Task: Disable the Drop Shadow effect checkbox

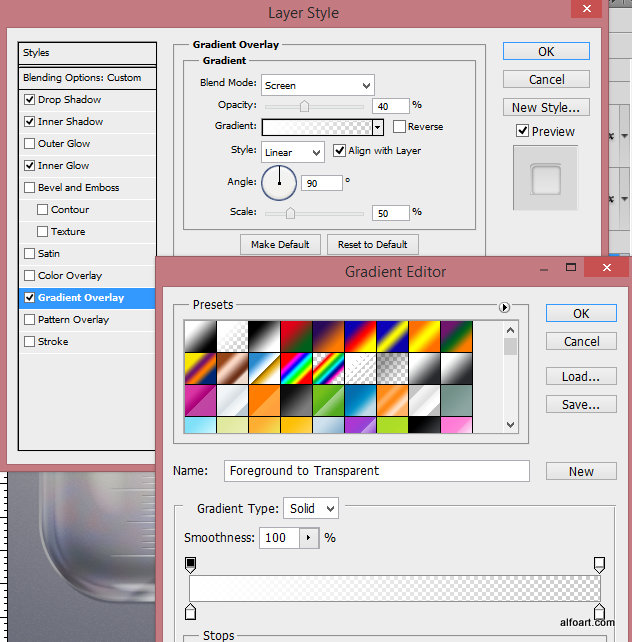Action: (29, 100)
